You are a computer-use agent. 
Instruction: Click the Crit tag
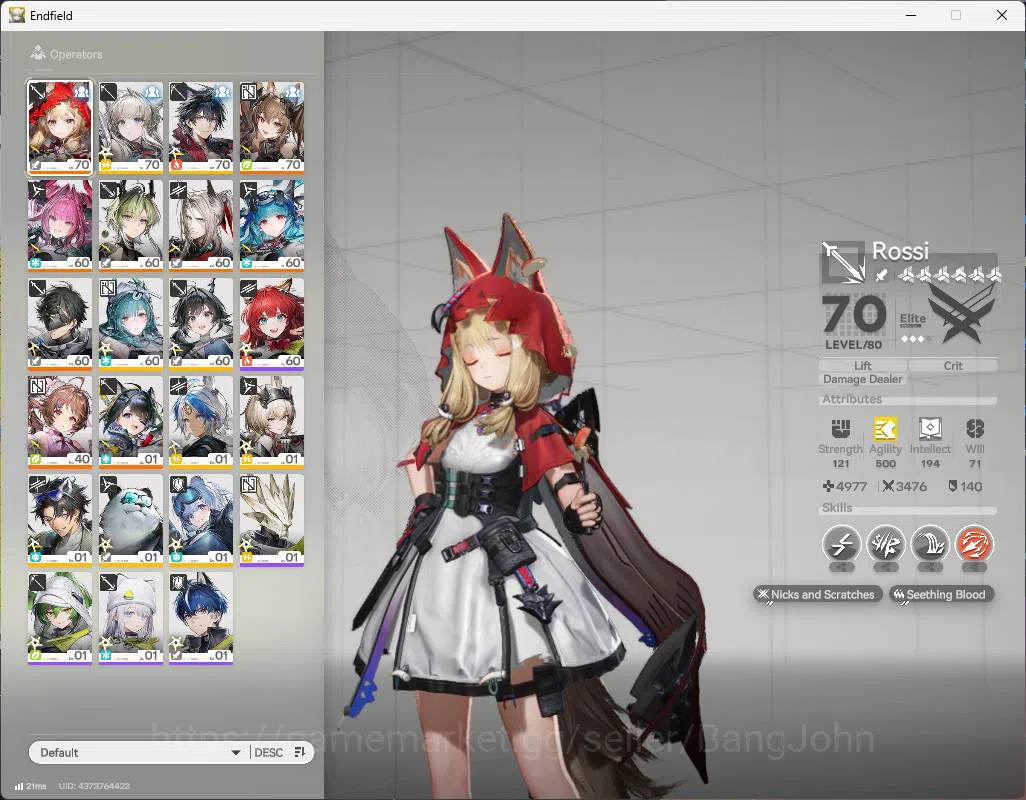click(x=953, y=366)
